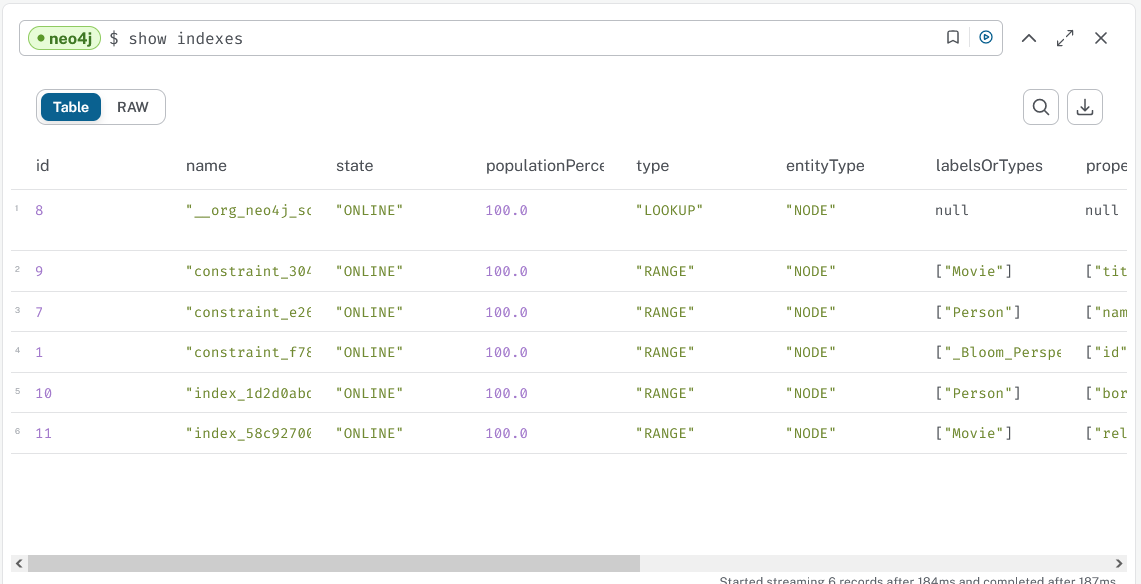The image size is (1141, 584).
Task: Open search in results table
Action: (1041, 108)
